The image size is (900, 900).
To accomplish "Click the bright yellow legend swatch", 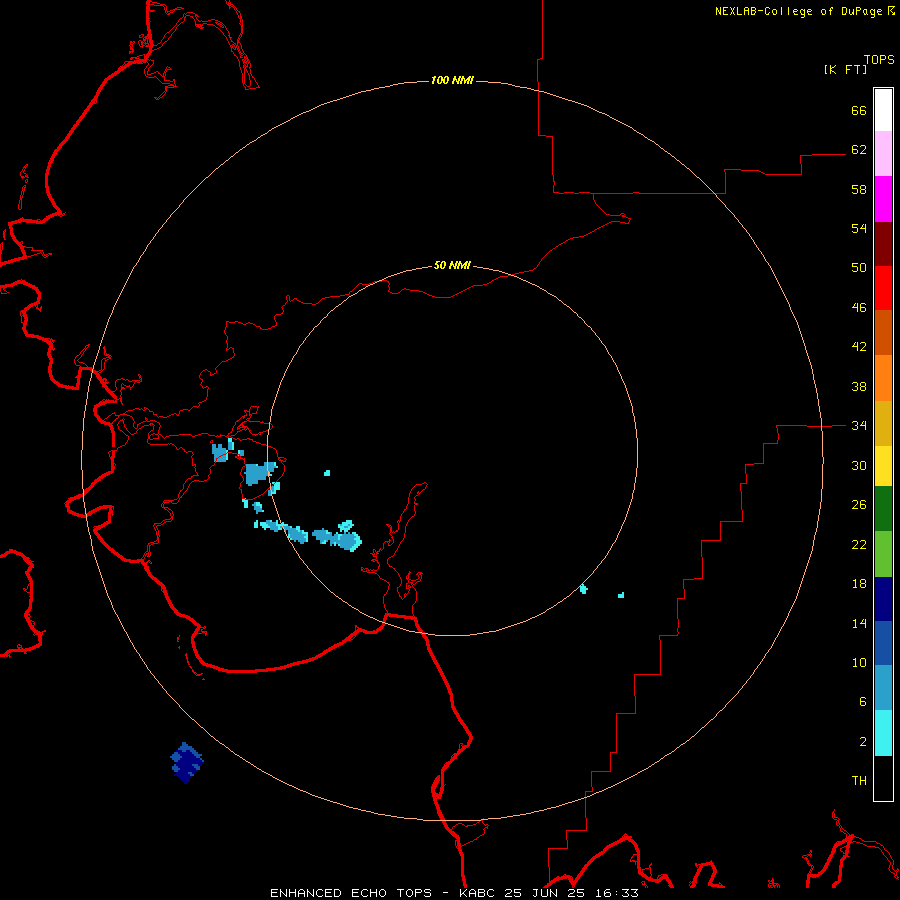I will tap(883, 466).
